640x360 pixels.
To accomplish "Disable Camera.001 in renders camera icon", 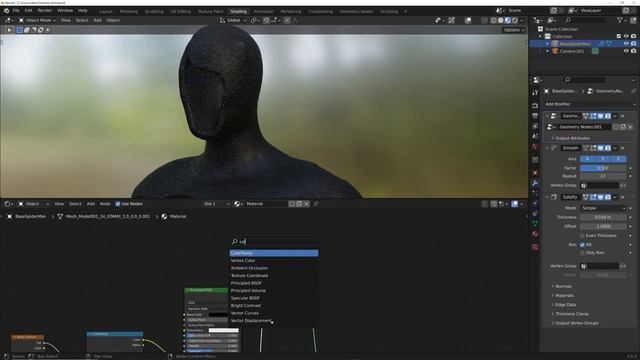I will [633, 51].
